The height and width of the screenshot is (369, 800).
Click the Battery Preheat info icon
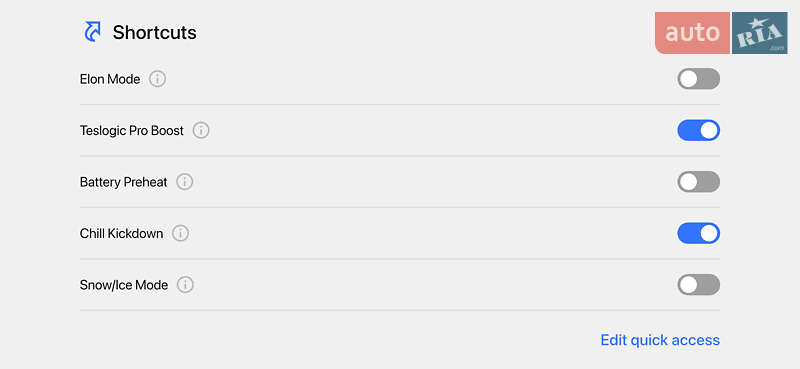click(x=185, y=182)
